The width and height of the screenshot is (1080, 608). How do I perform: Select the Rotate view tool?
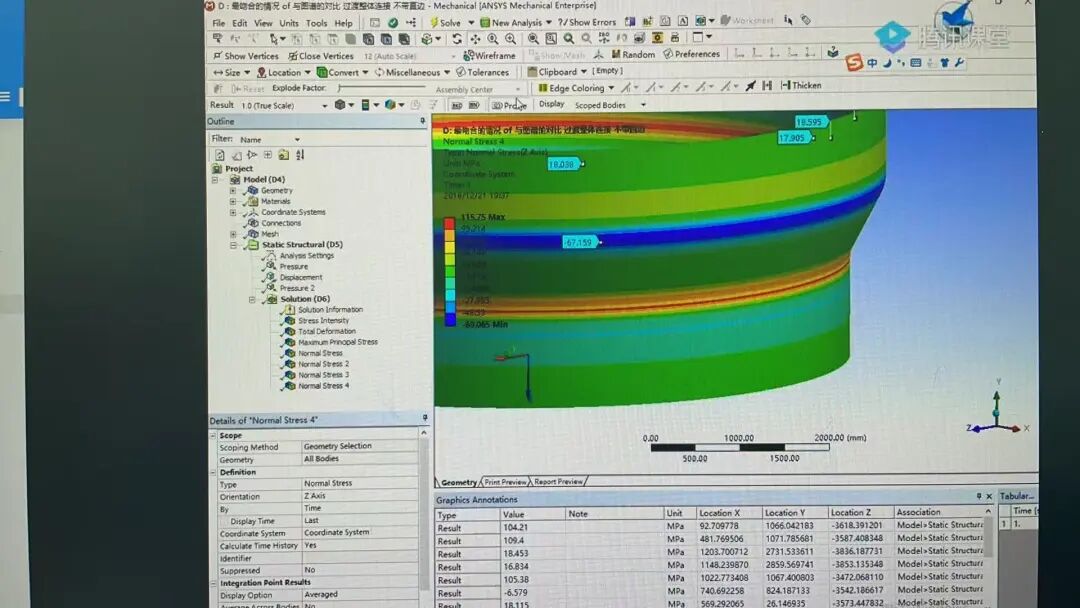(x=457, y=39)
